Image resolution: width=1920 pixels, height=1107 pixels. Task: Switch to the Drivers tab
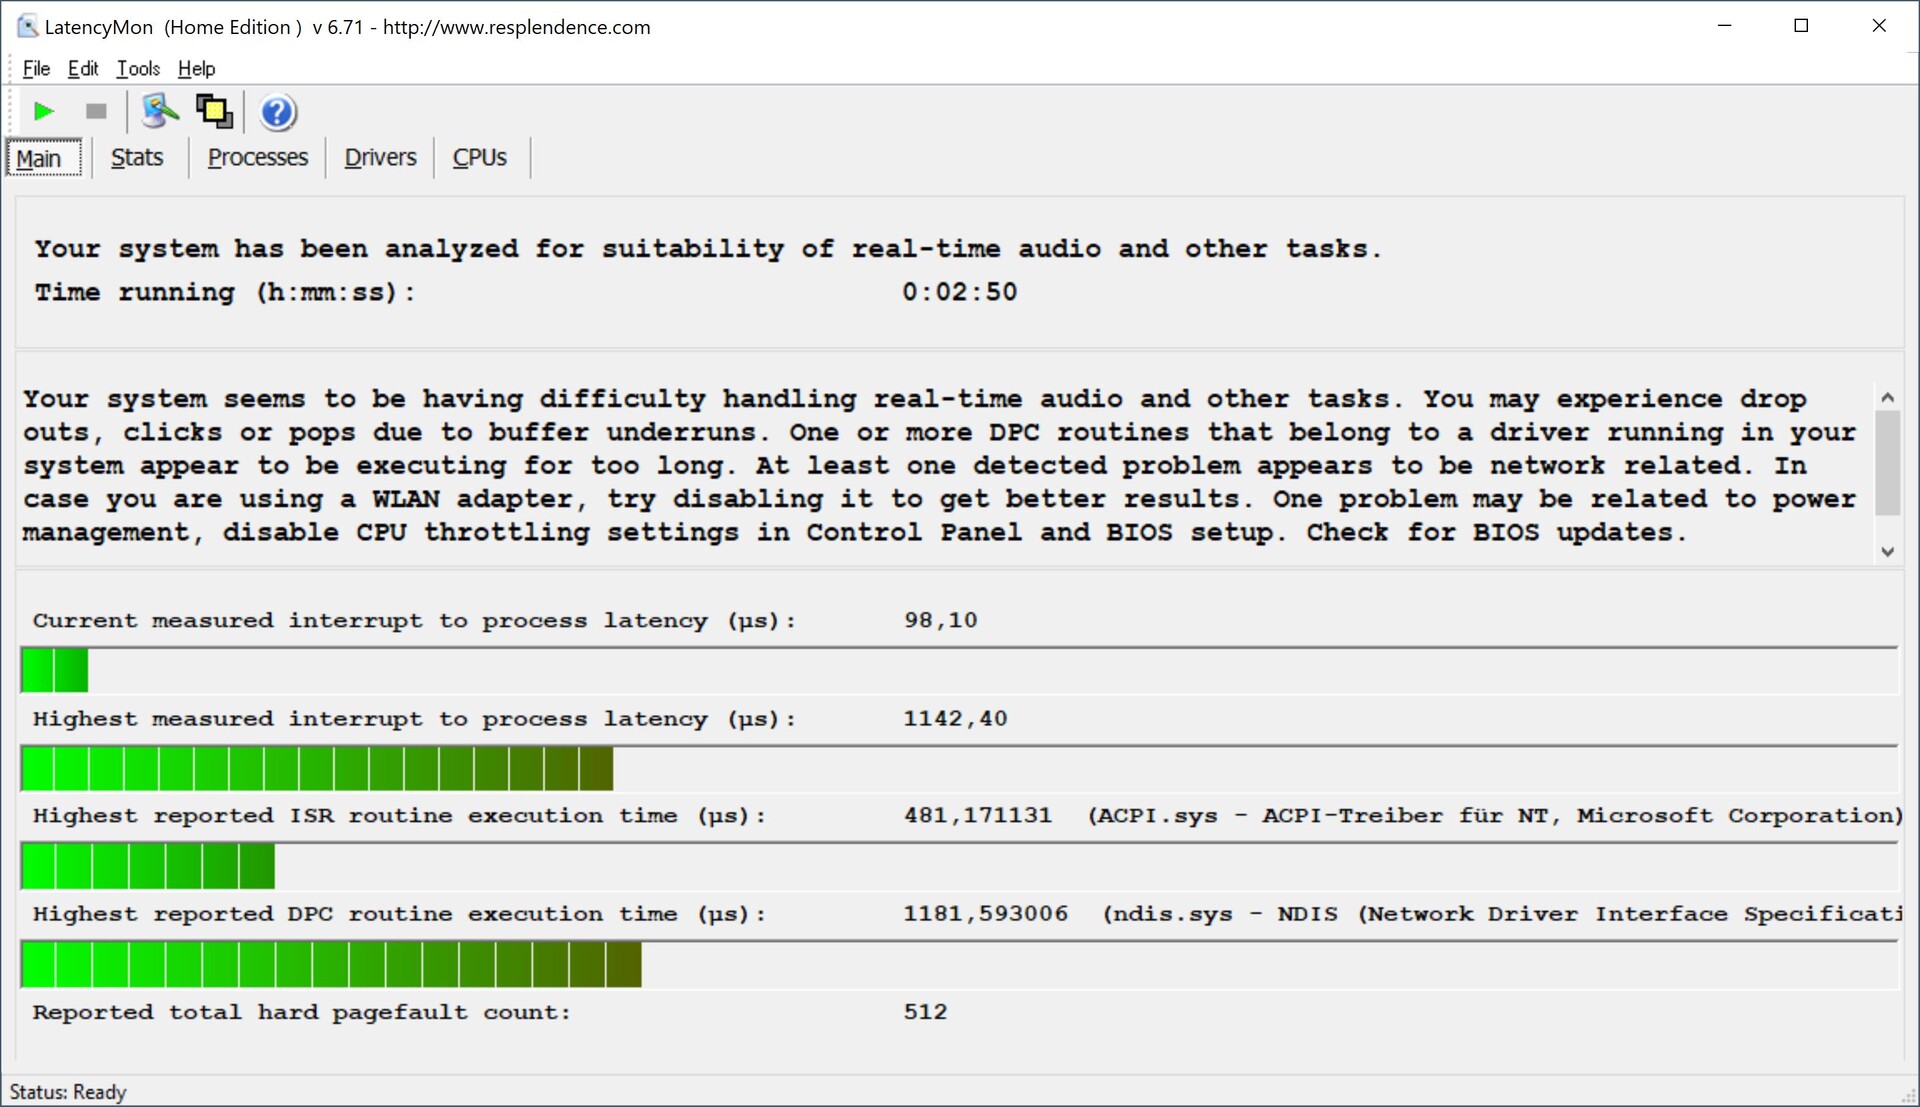point(380,158)
